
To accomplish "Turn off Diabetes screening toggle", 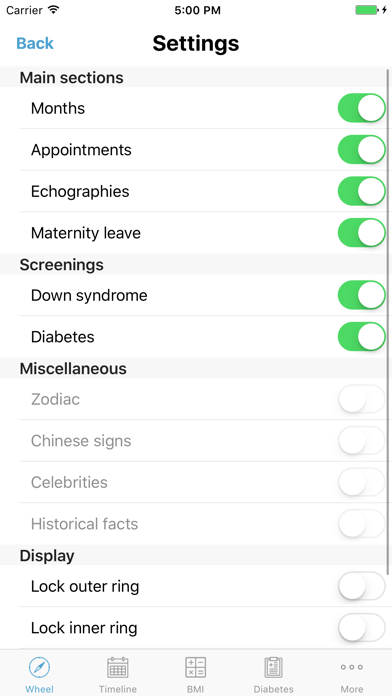I will point(361,336).
